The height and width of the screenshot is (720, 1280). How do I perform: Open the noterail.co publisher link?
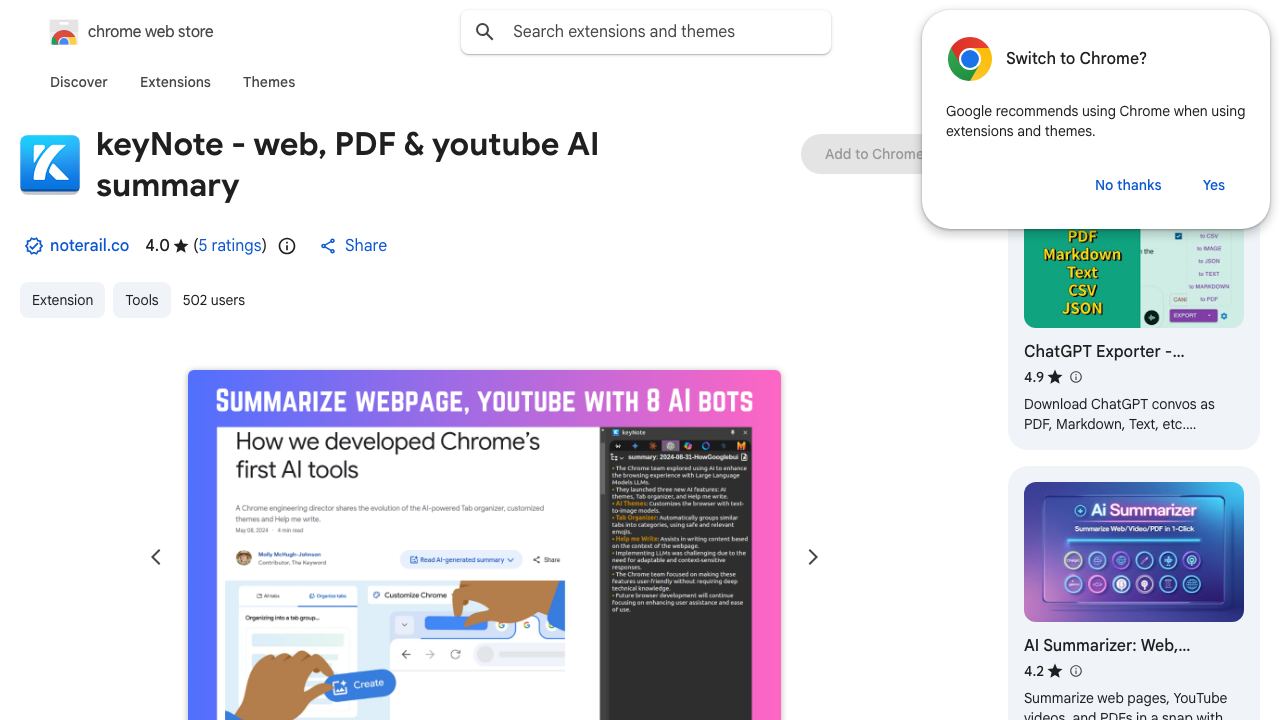89,245
